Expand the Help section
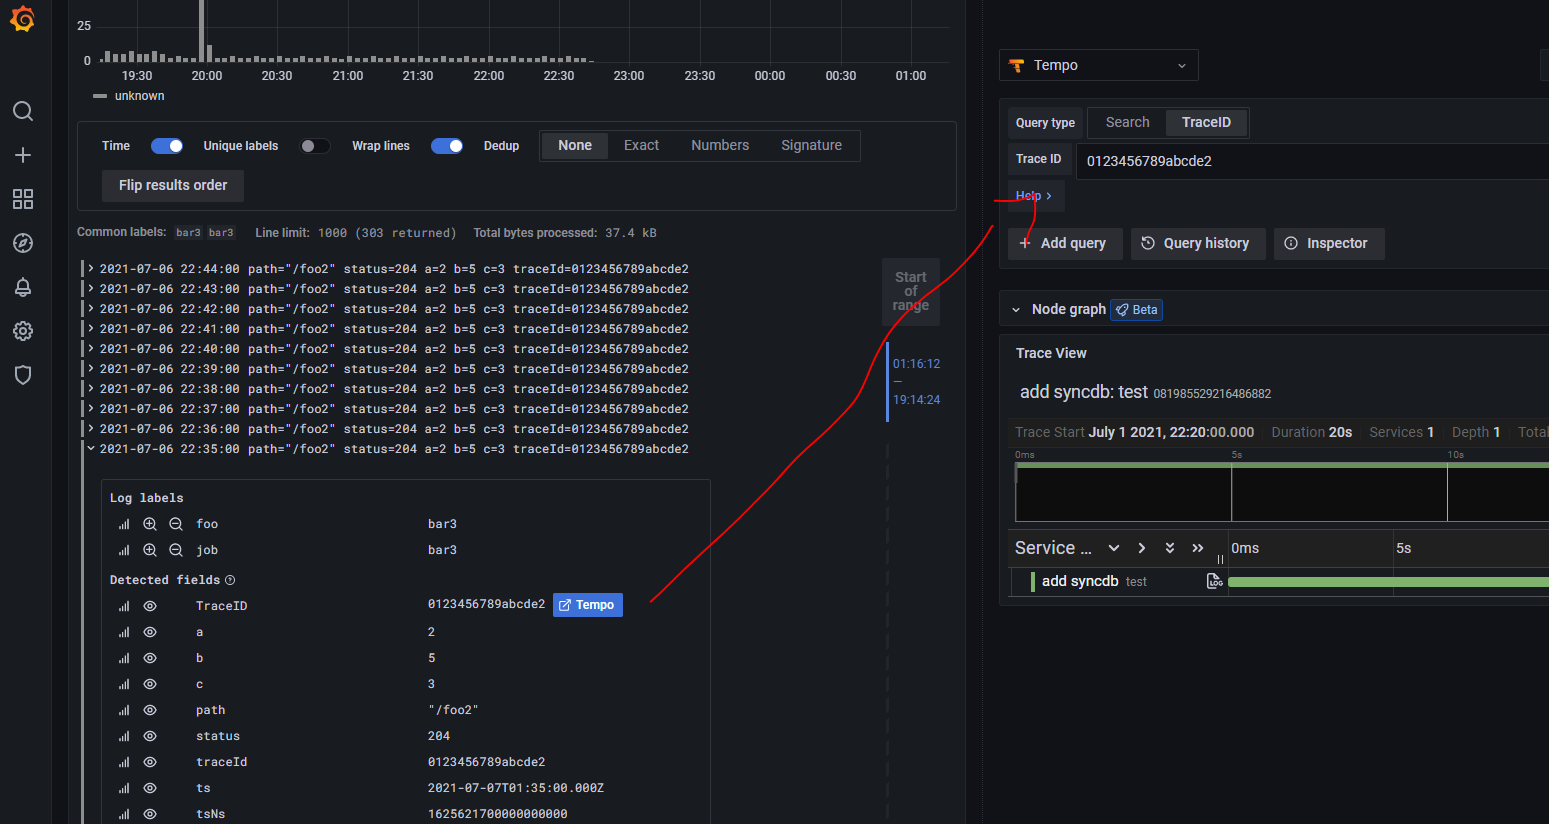This screenshot has height=824, width=1549. click(x=1034, y=196)
